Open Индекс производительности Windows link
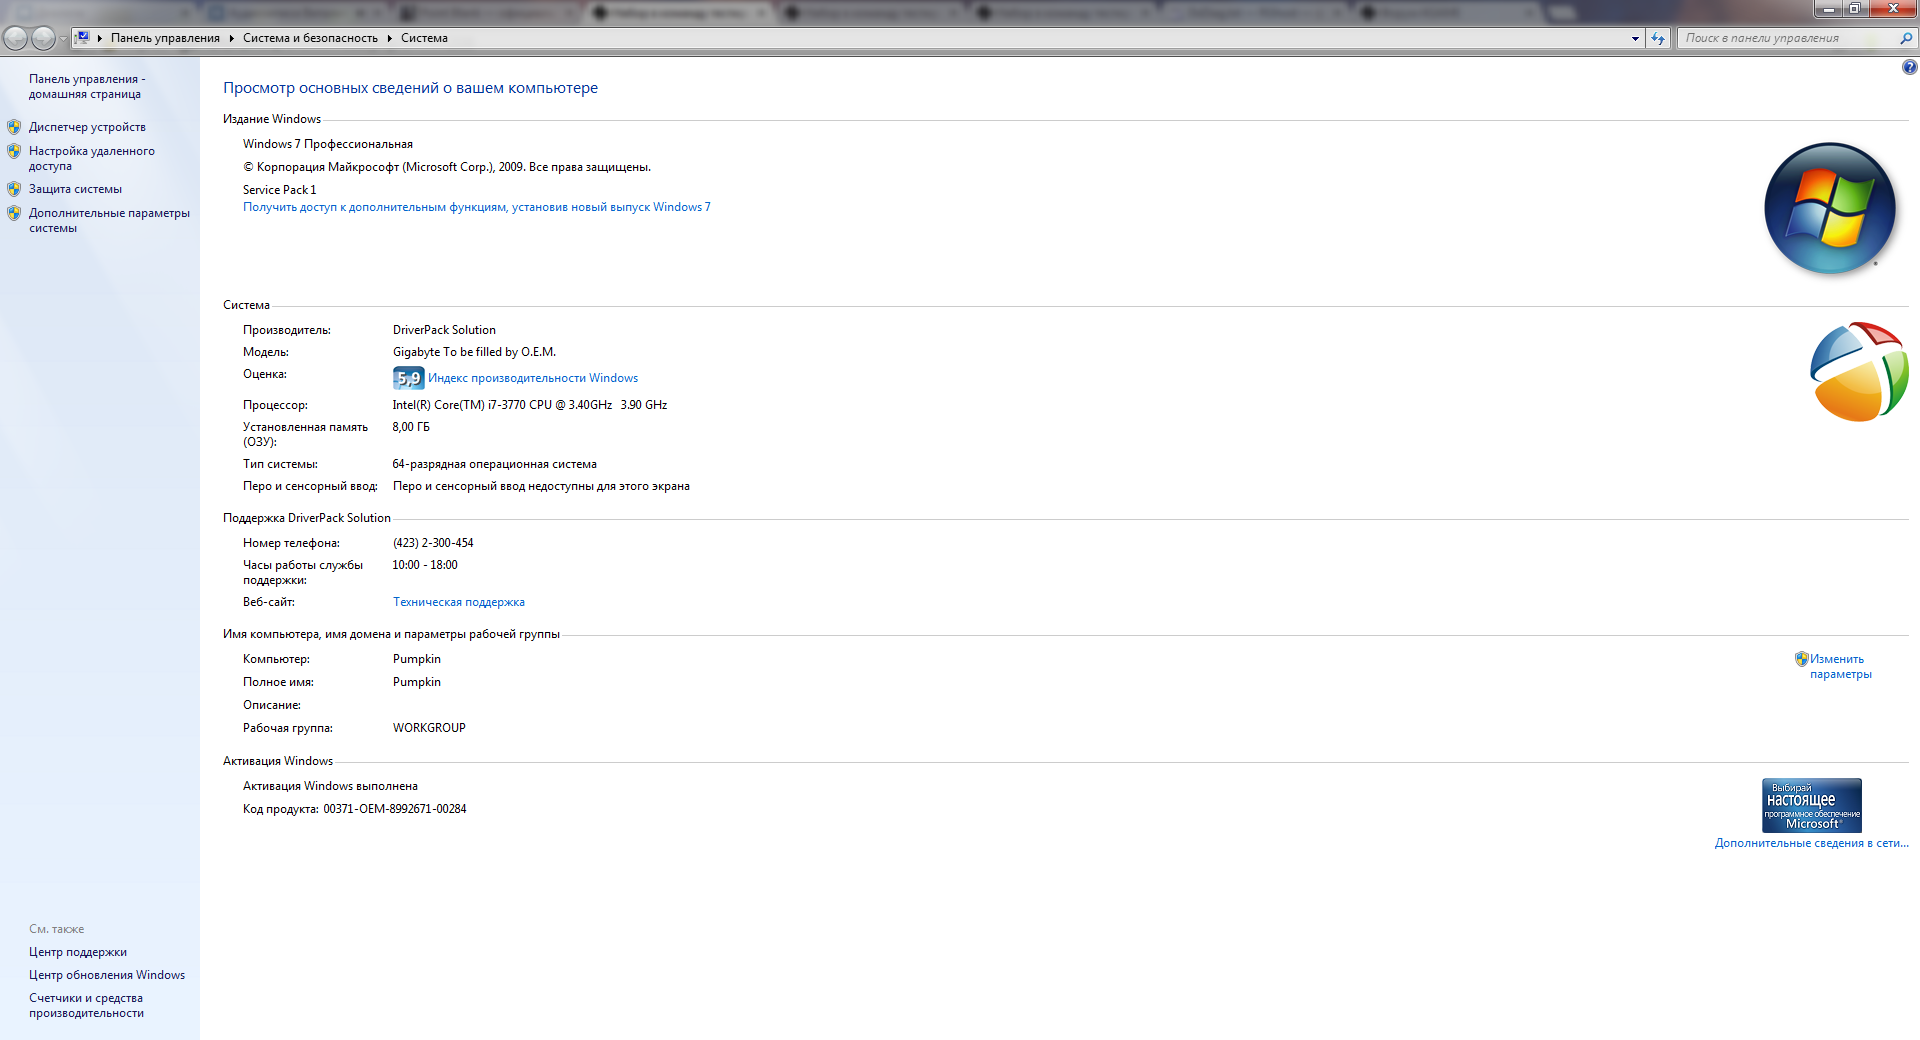Screen dimensions: 1920x1040 click(x=533, y=378)
